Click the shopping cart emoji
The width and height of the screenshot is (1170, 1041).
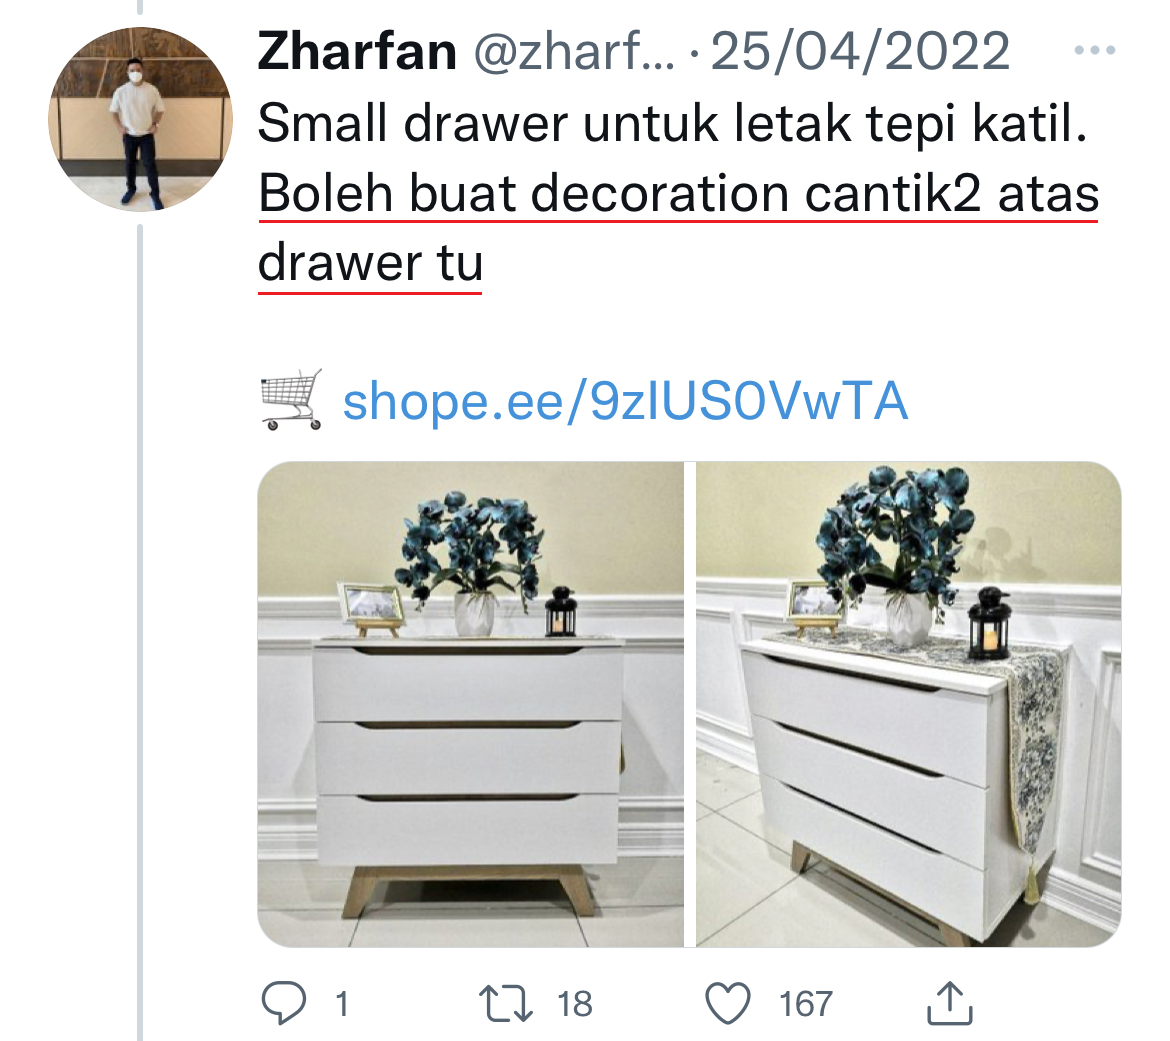(291, 400)
